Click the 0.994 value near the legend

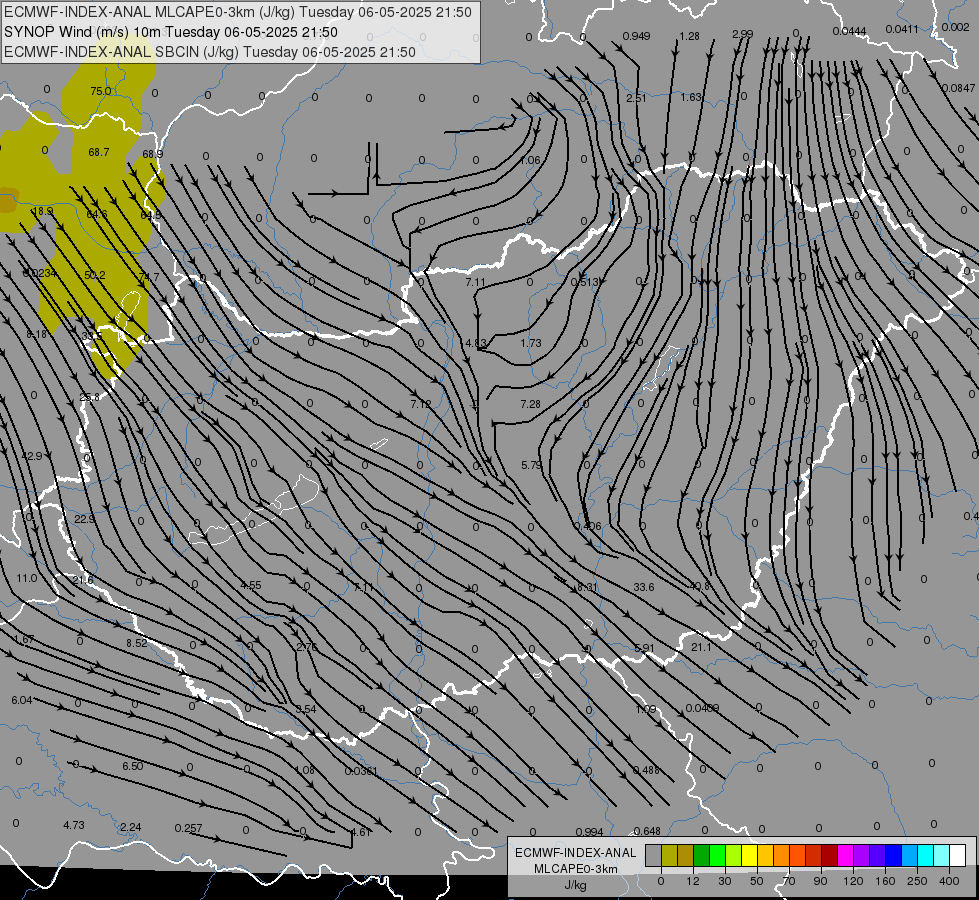[x=589, y=832]
